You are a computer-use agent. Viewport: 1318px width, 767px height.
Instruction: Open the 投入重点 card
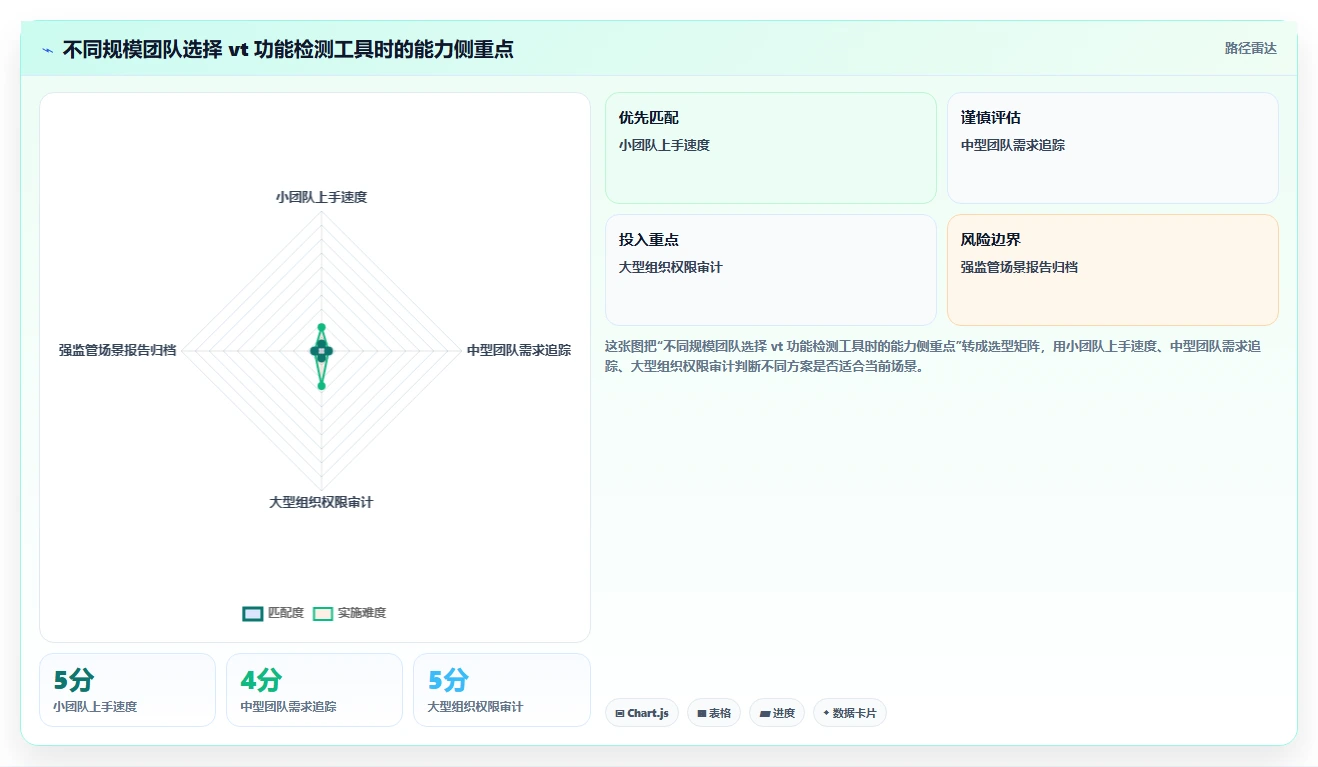point(771,270)
